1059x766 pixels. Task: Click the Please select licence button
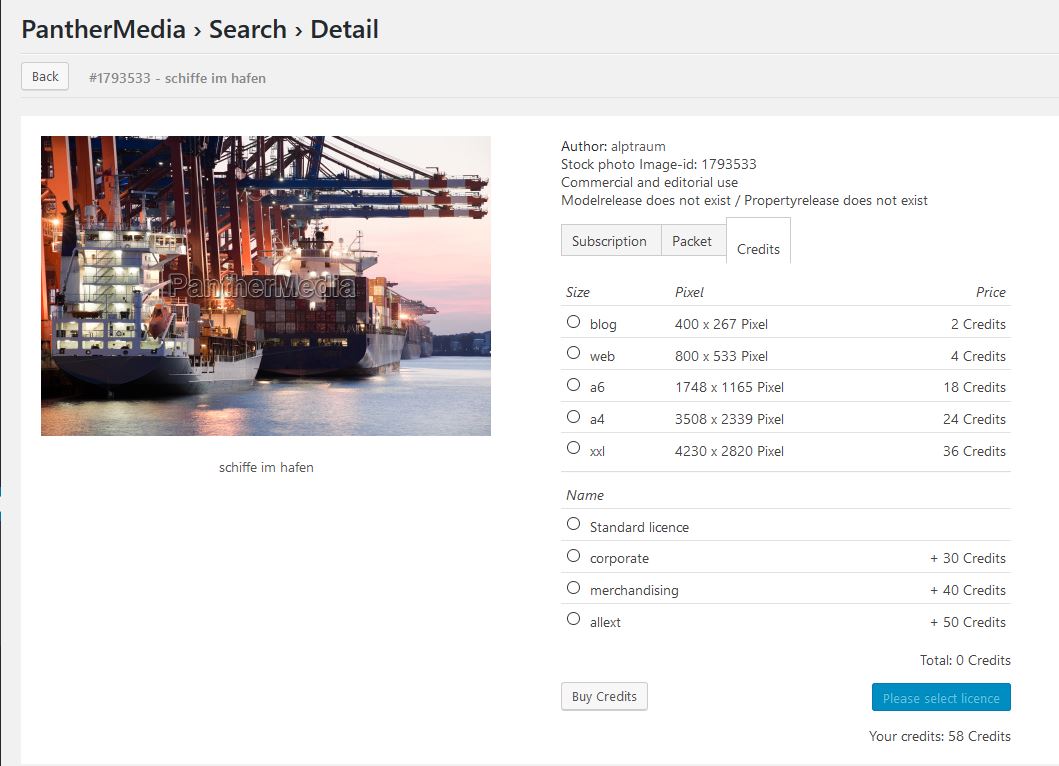941,698
